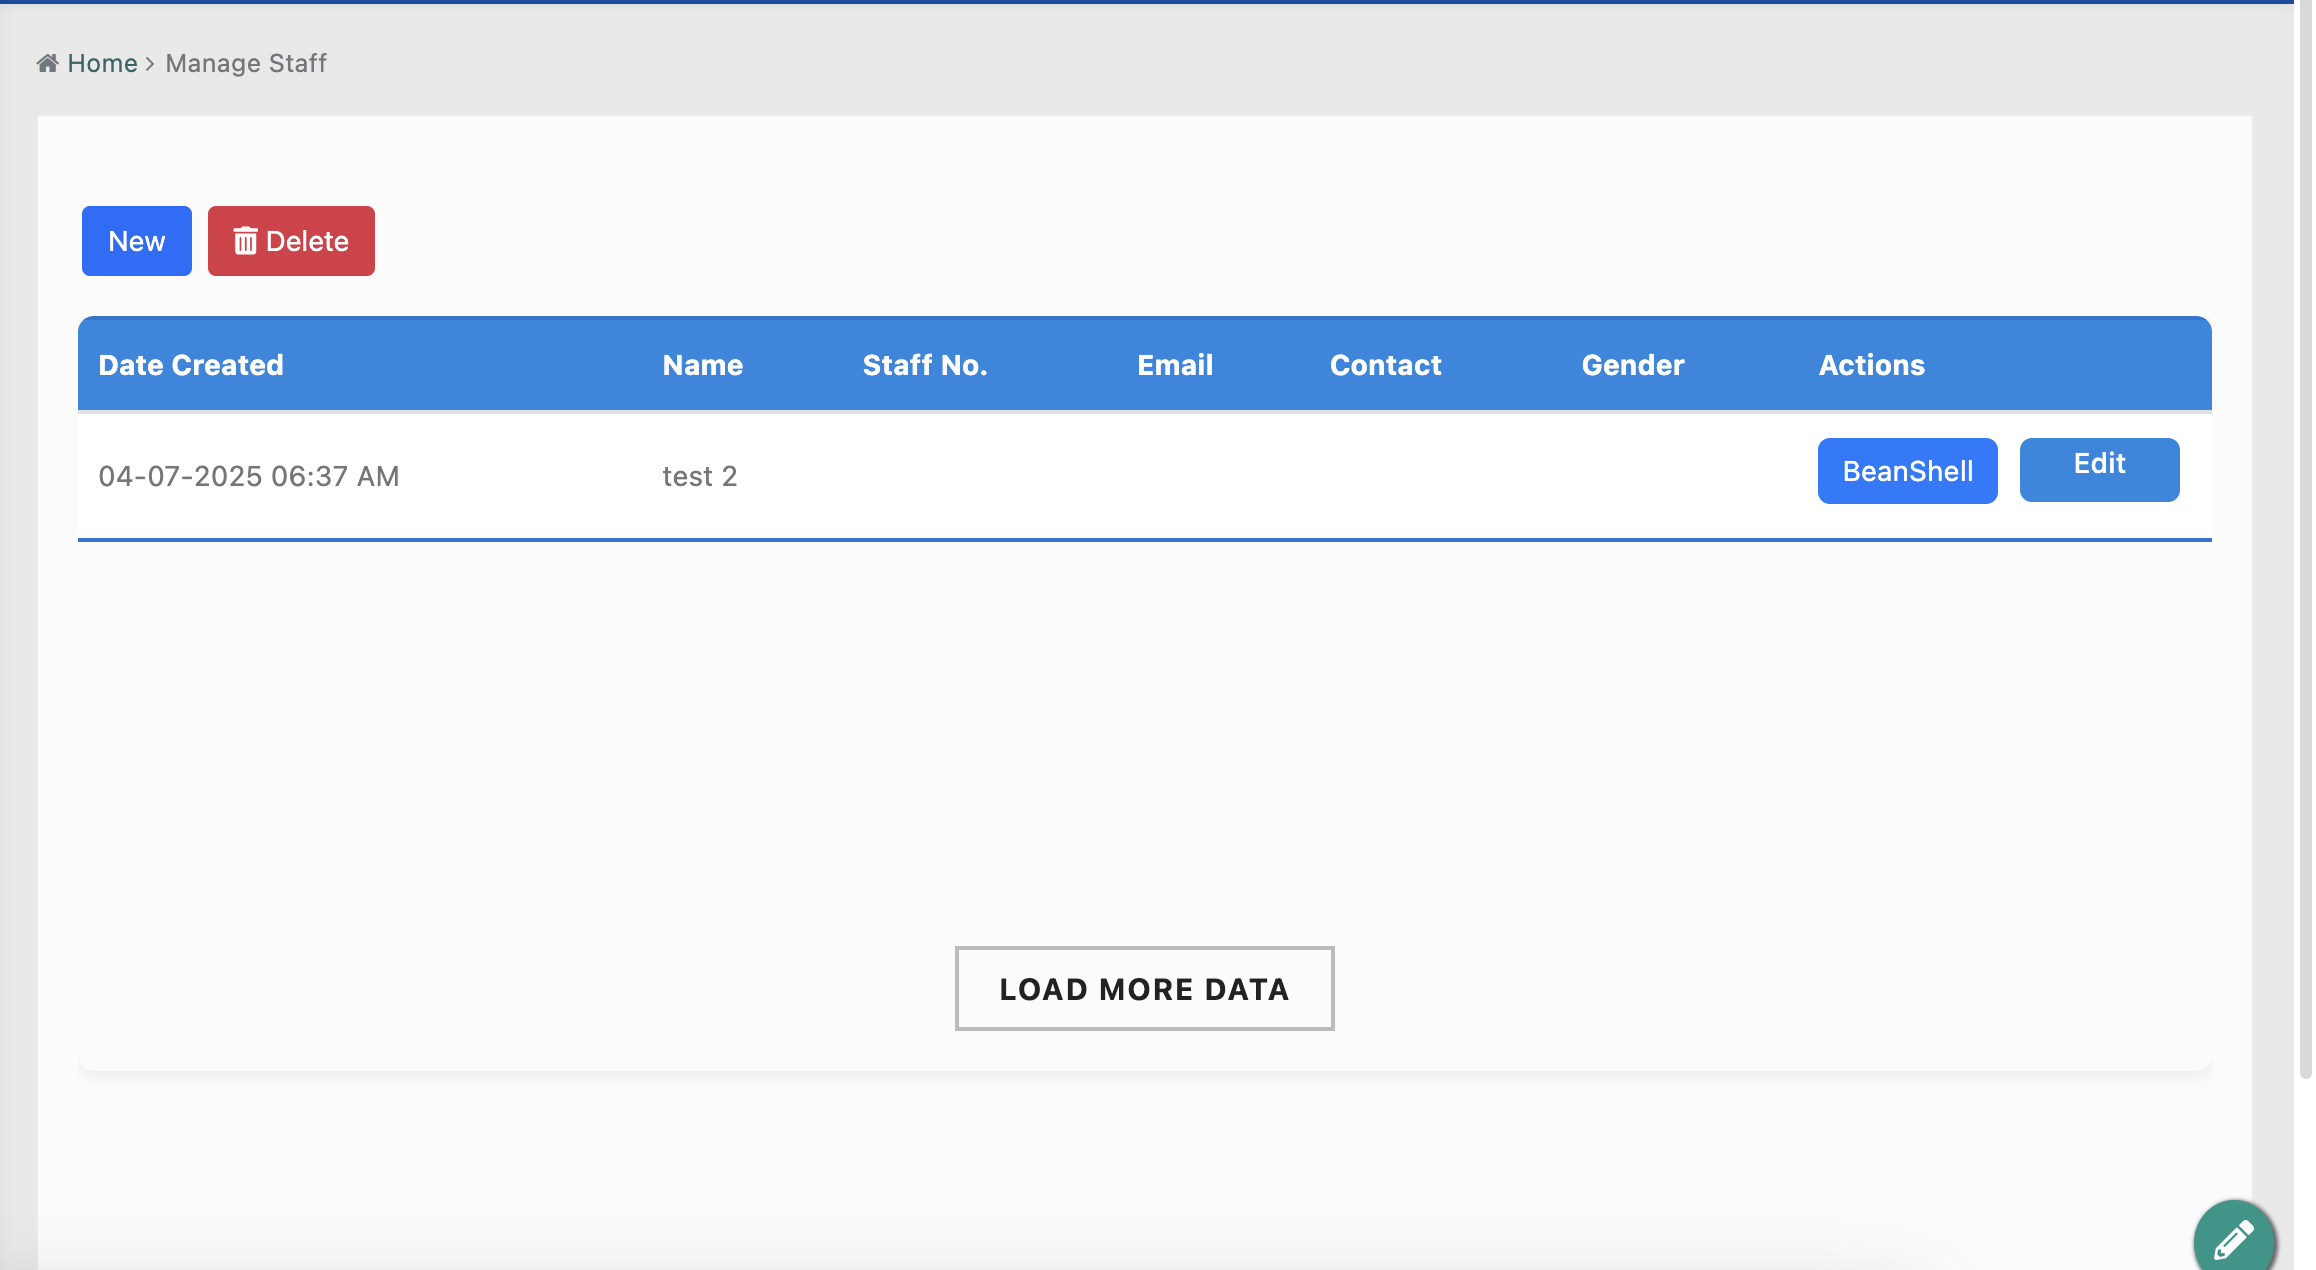Run BeanShell action for test 2
2316x1270 pixels.
(1907, 471)
